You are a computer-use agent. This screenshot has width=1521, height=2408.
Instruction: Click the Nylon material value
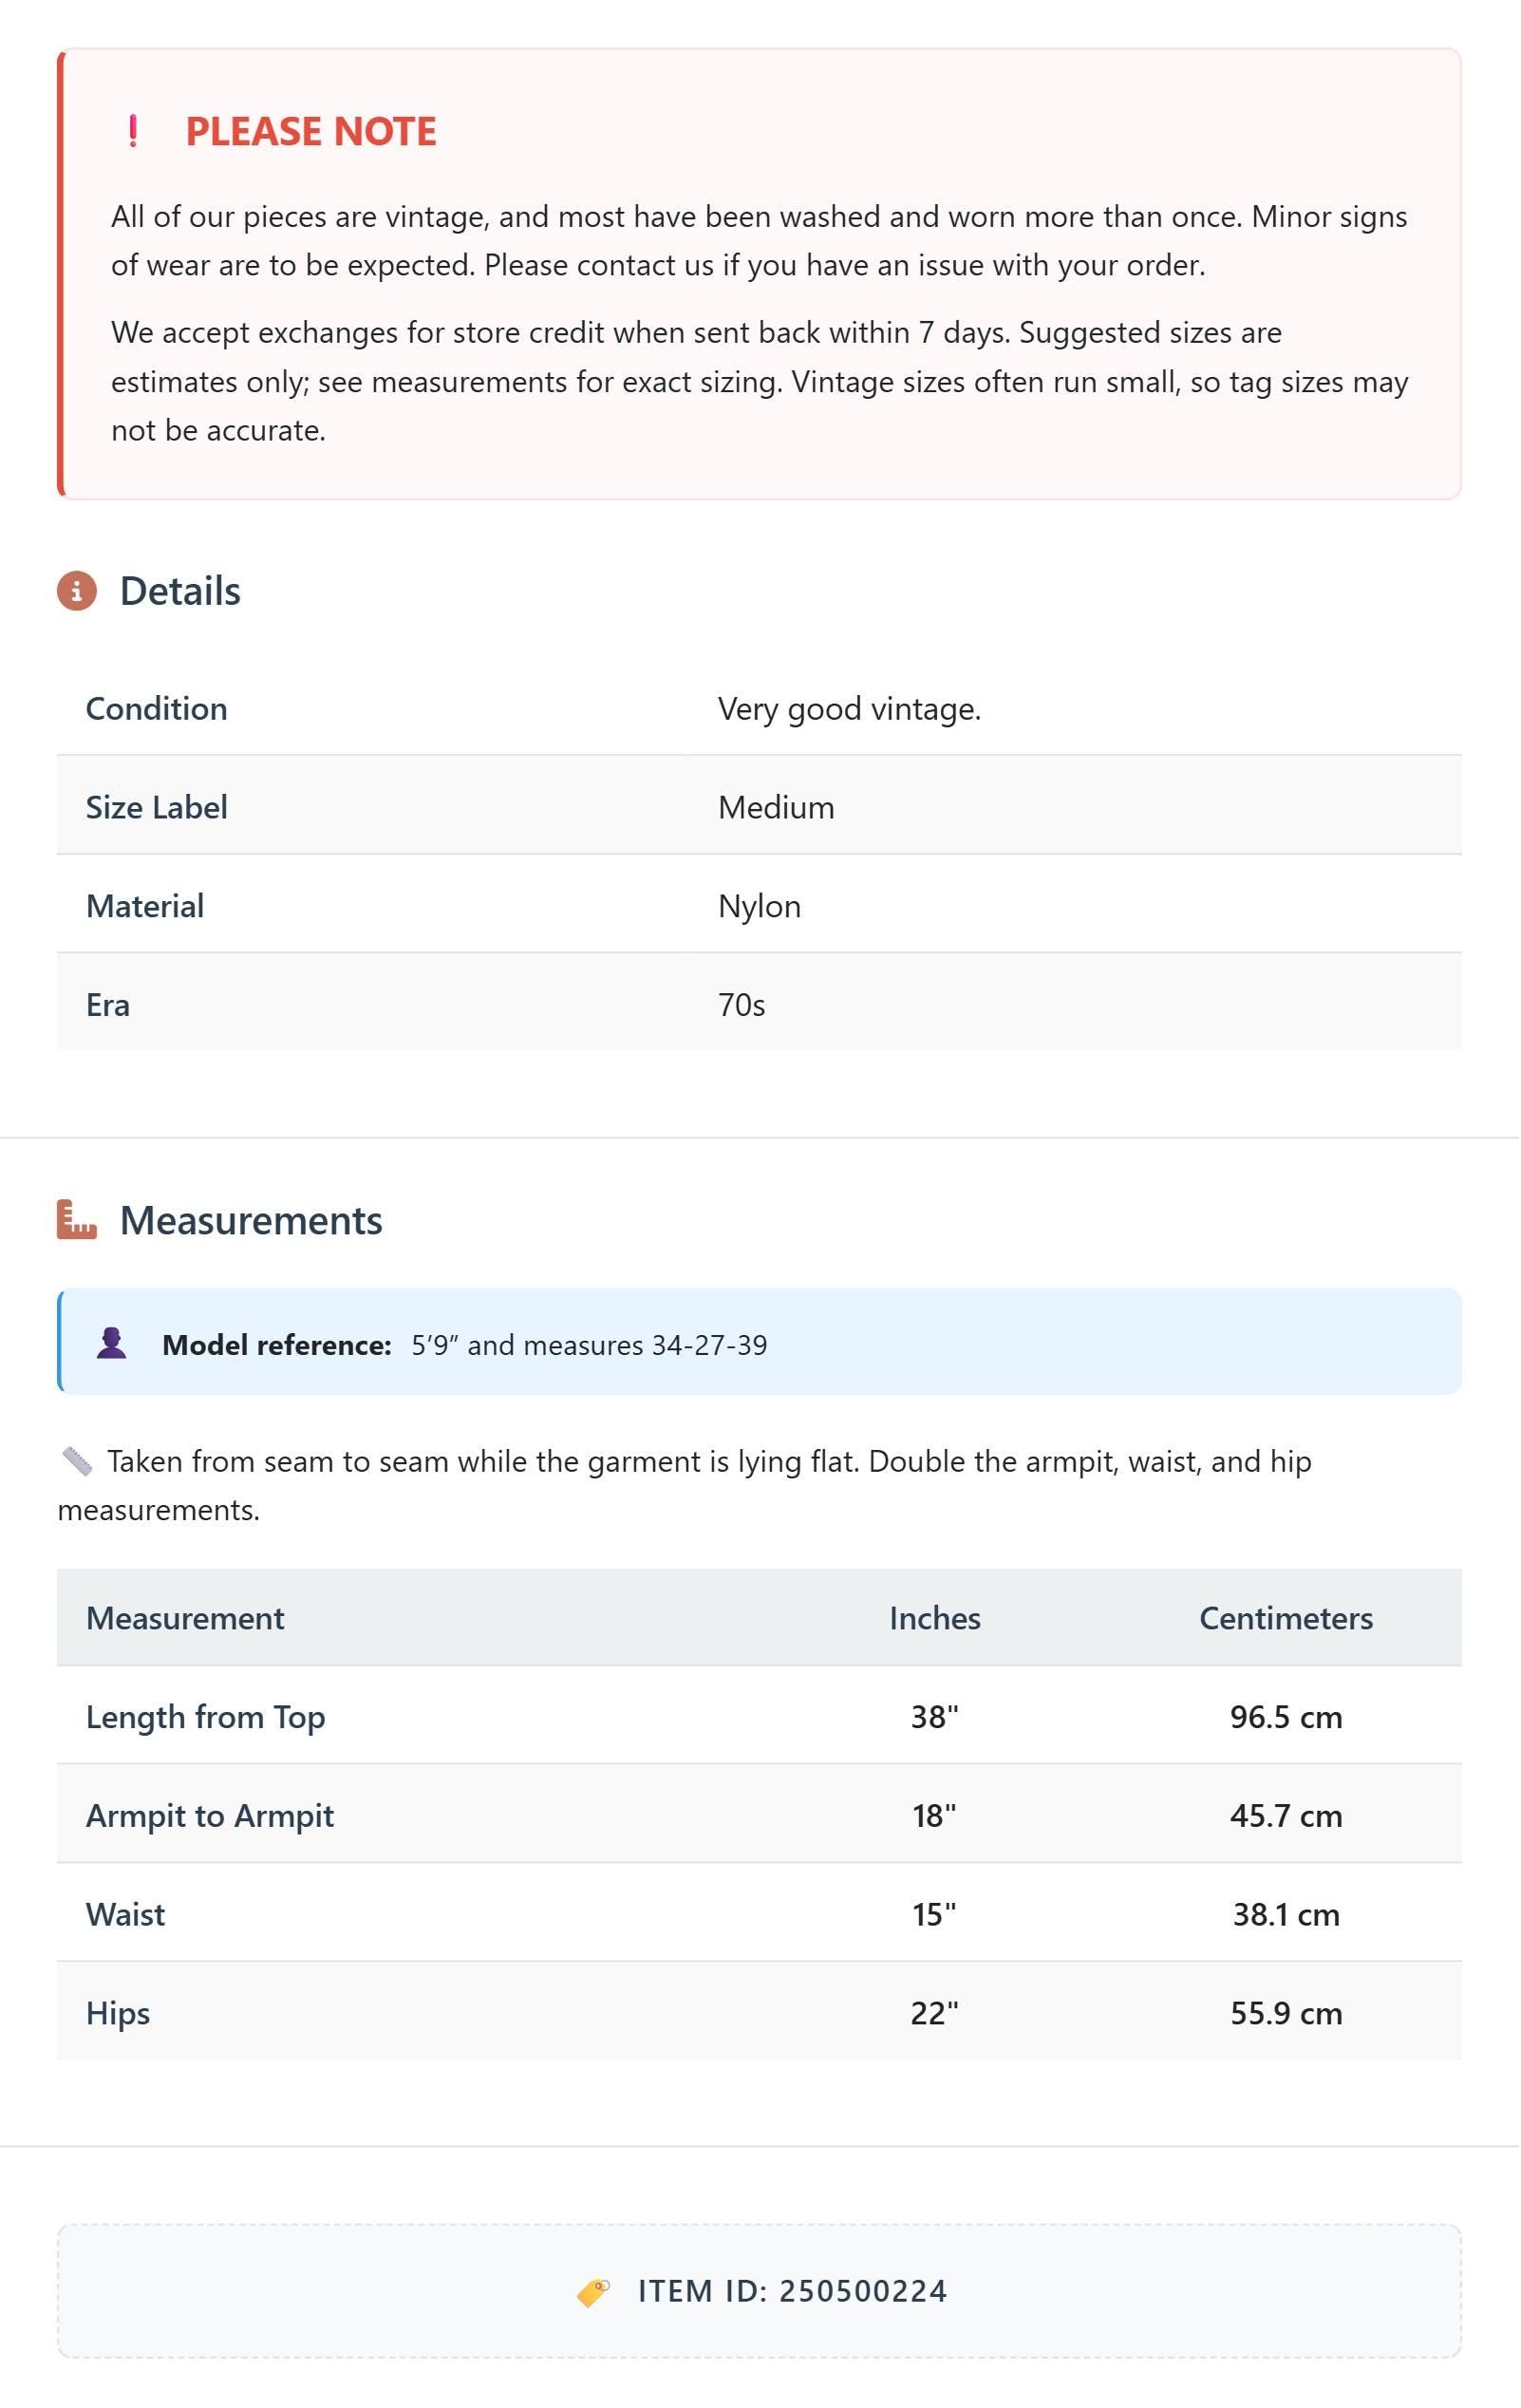[x=759, y=906]
